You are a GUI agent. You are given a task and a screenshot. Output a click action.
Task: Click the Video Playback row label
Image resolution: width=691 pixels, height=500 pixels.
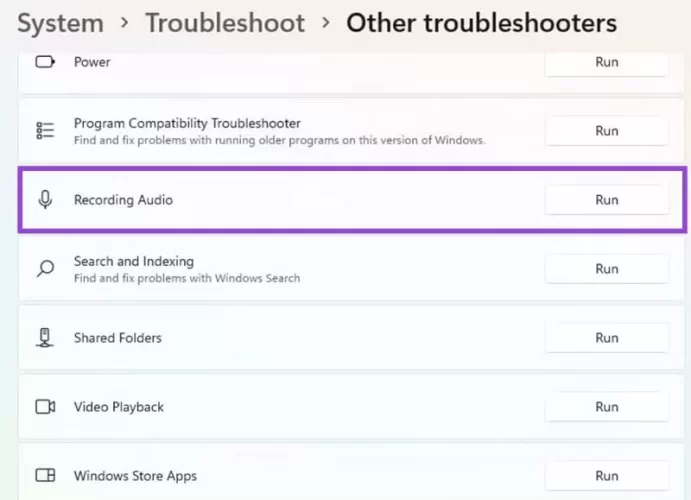(118, 407)
